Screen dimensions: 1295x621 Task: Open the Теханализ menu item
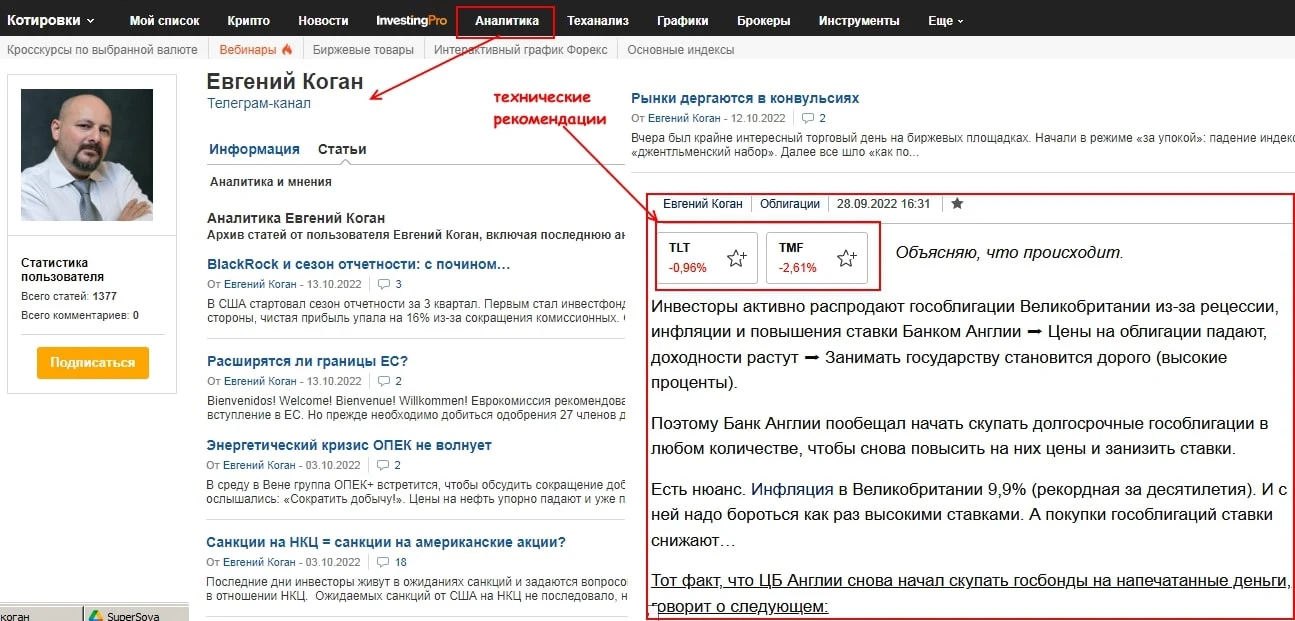point(598,21)
